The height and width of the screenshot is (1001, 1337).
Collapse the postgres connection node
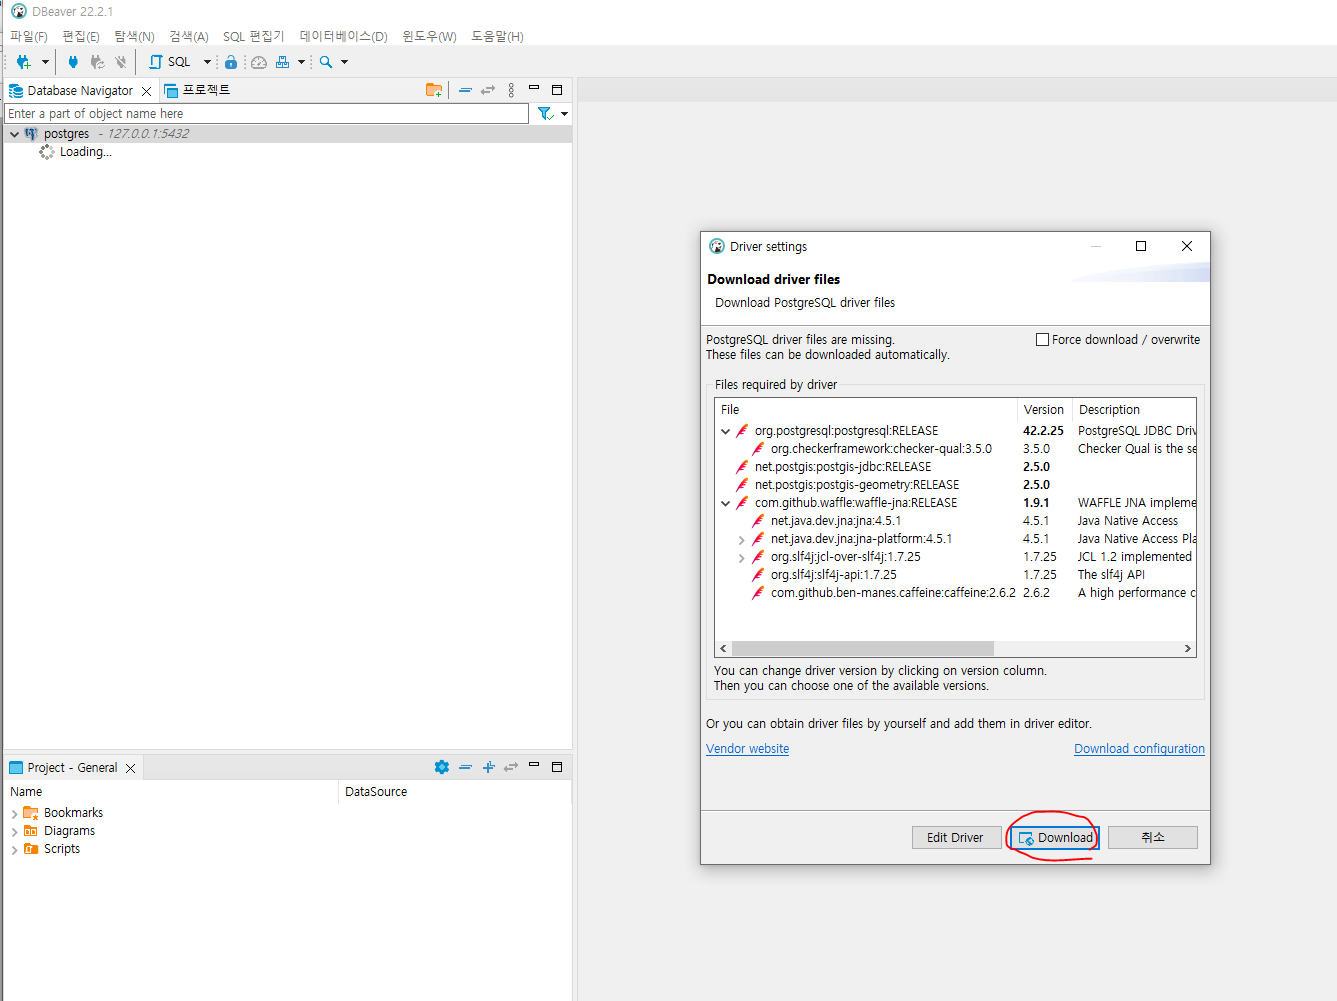[14, 134]
